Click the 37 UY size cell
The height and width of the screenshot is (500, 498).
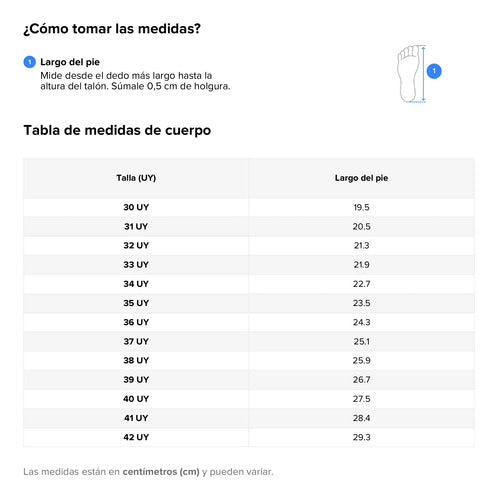tap(136, 342)
